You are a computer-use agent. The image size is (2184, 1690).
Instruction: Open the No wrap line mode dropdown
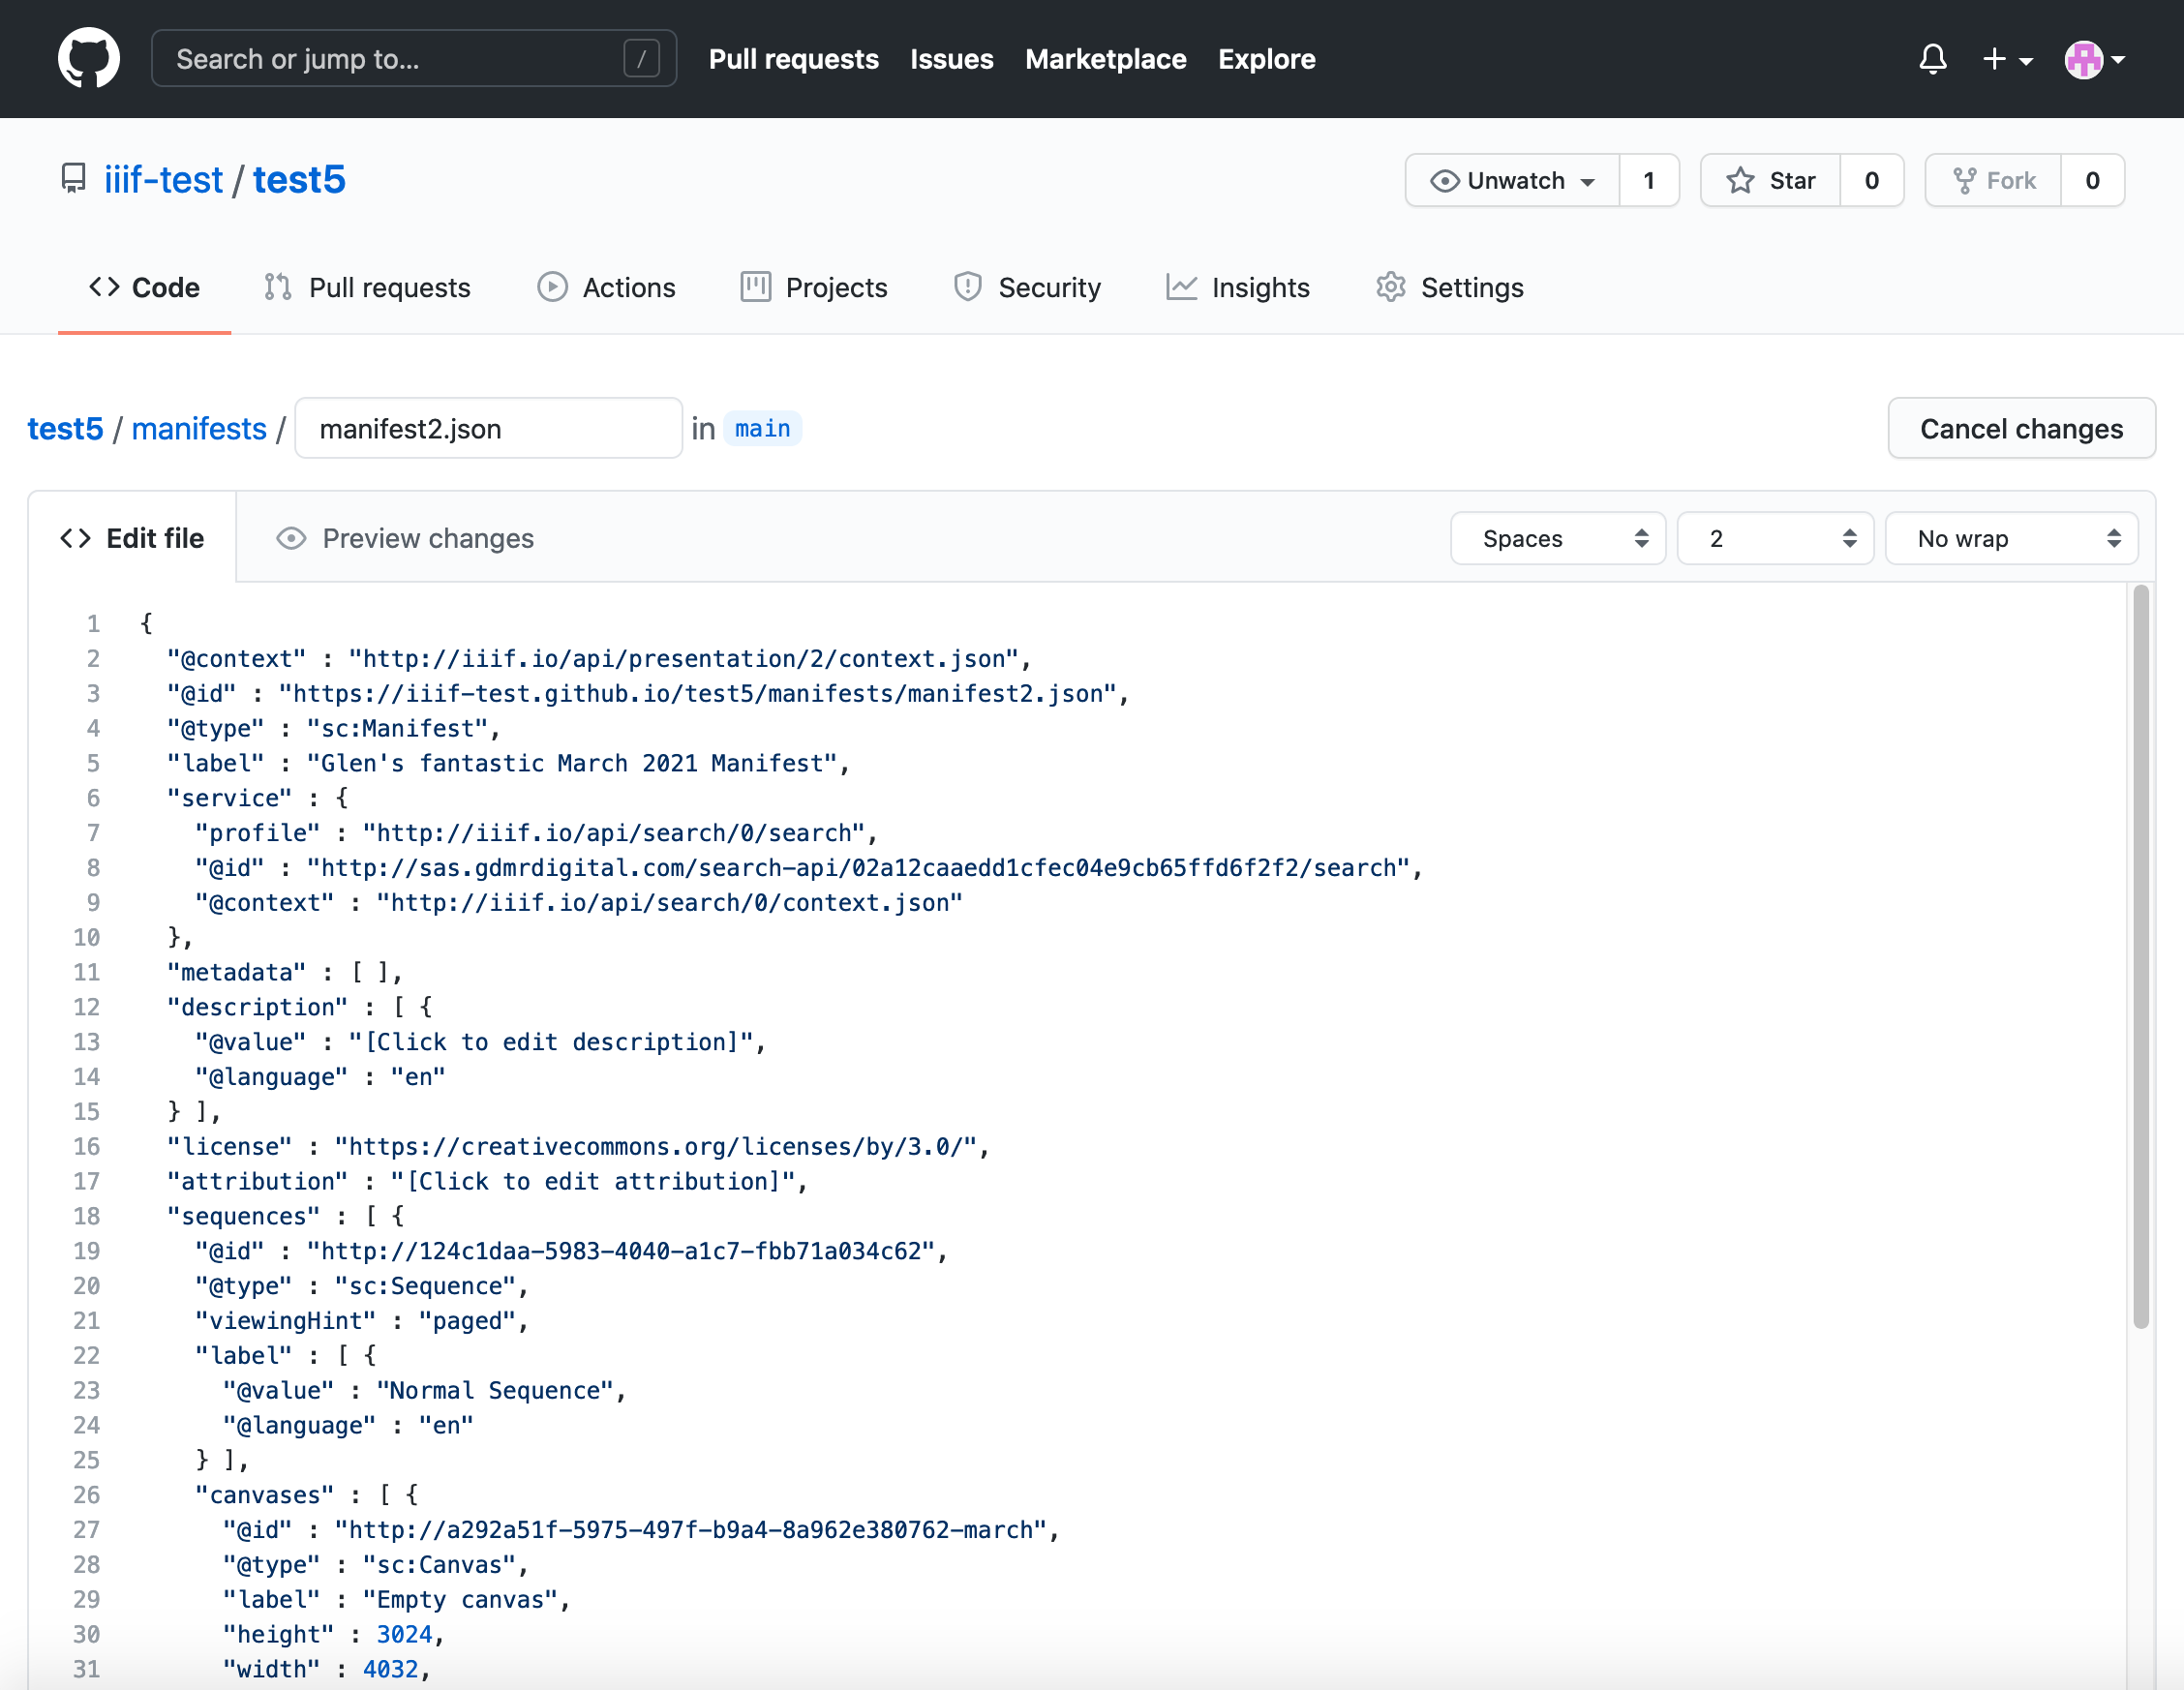(x=2011, y=538)
